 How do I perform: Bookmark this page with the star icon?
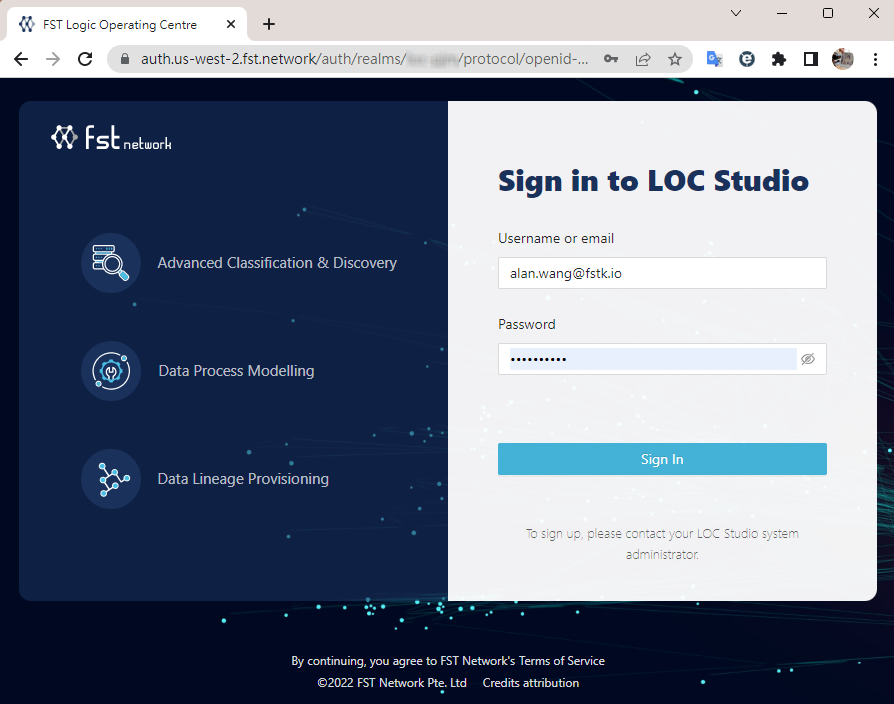[675, 59]
